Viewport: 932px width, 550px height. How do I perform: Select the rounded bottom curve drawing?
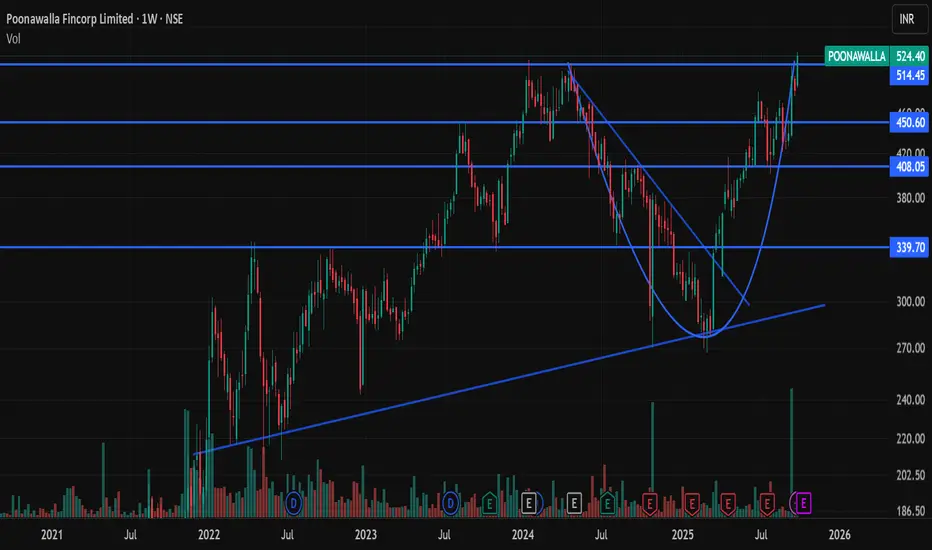(x=706, y=336)
